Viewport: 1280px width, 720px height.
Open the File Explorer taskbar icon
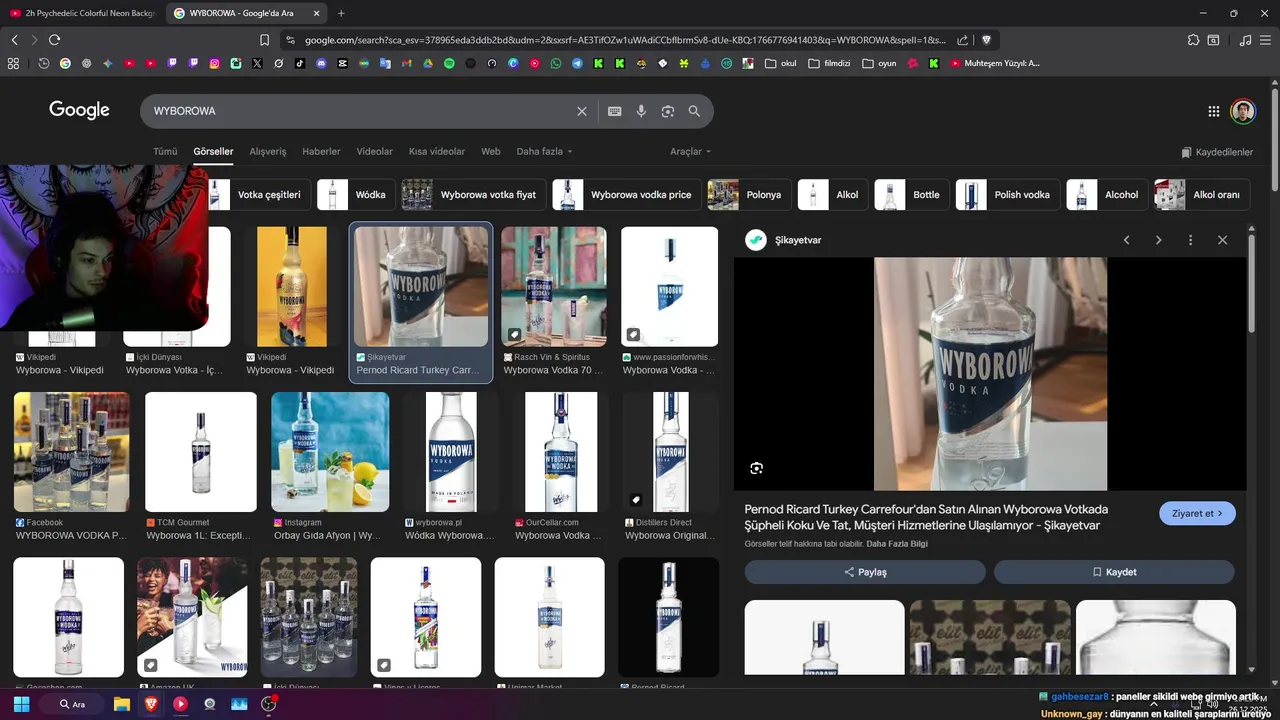122,704
